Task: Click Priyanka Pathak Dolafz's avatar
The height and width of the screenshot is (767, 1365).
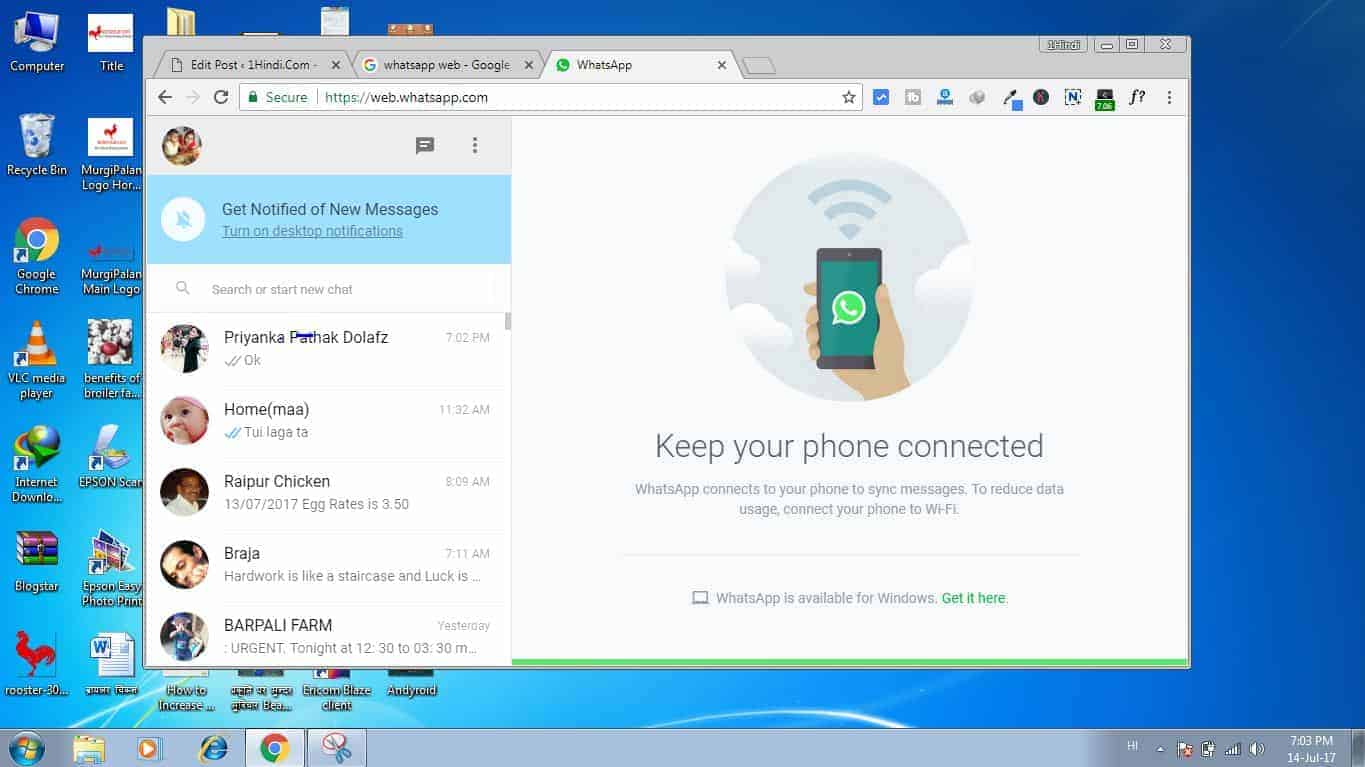Action: [184, 349]
